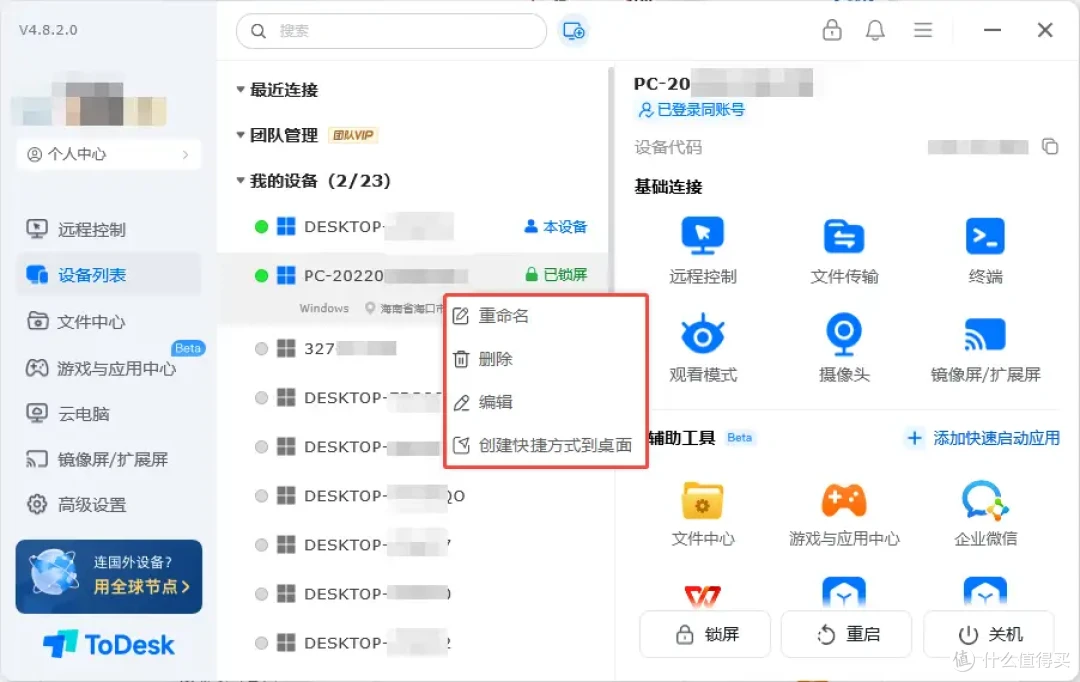Image resolution: width=1080 pixels, height=682 pixels.
Task: Copy the 设备代码 using the copy icon
Action: point(1050,146)
